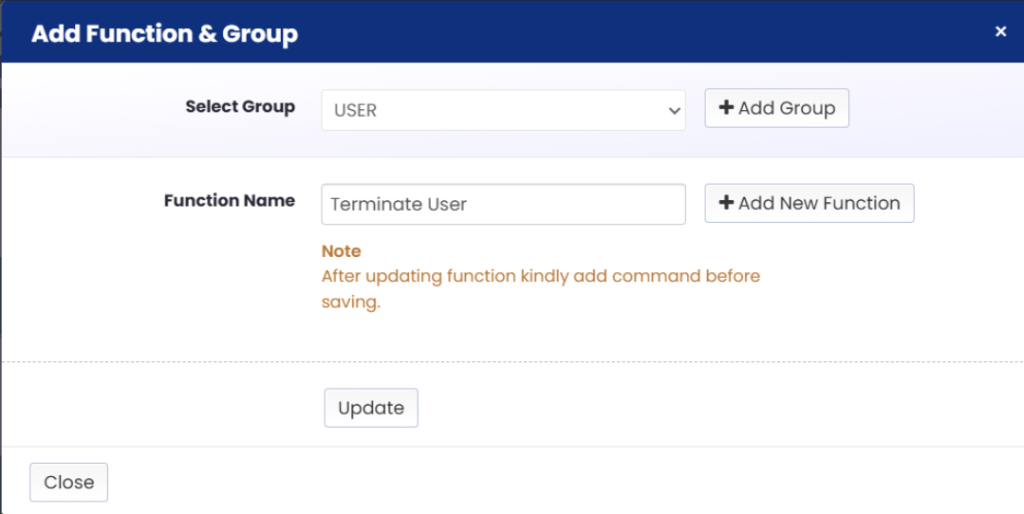Open the Select Group dropdown showing USER

point(503,110)
